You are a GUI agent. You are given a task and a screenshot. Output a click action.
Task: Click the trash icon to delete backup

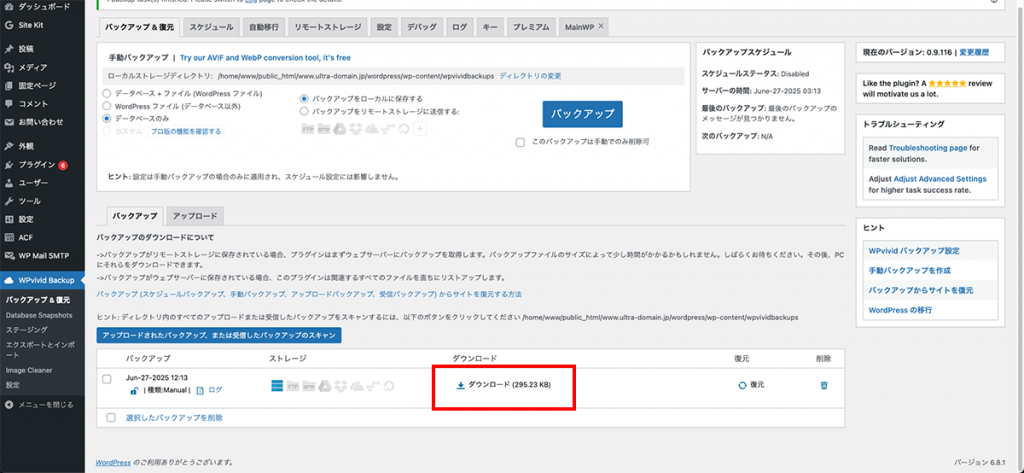[x=823, y=385]
